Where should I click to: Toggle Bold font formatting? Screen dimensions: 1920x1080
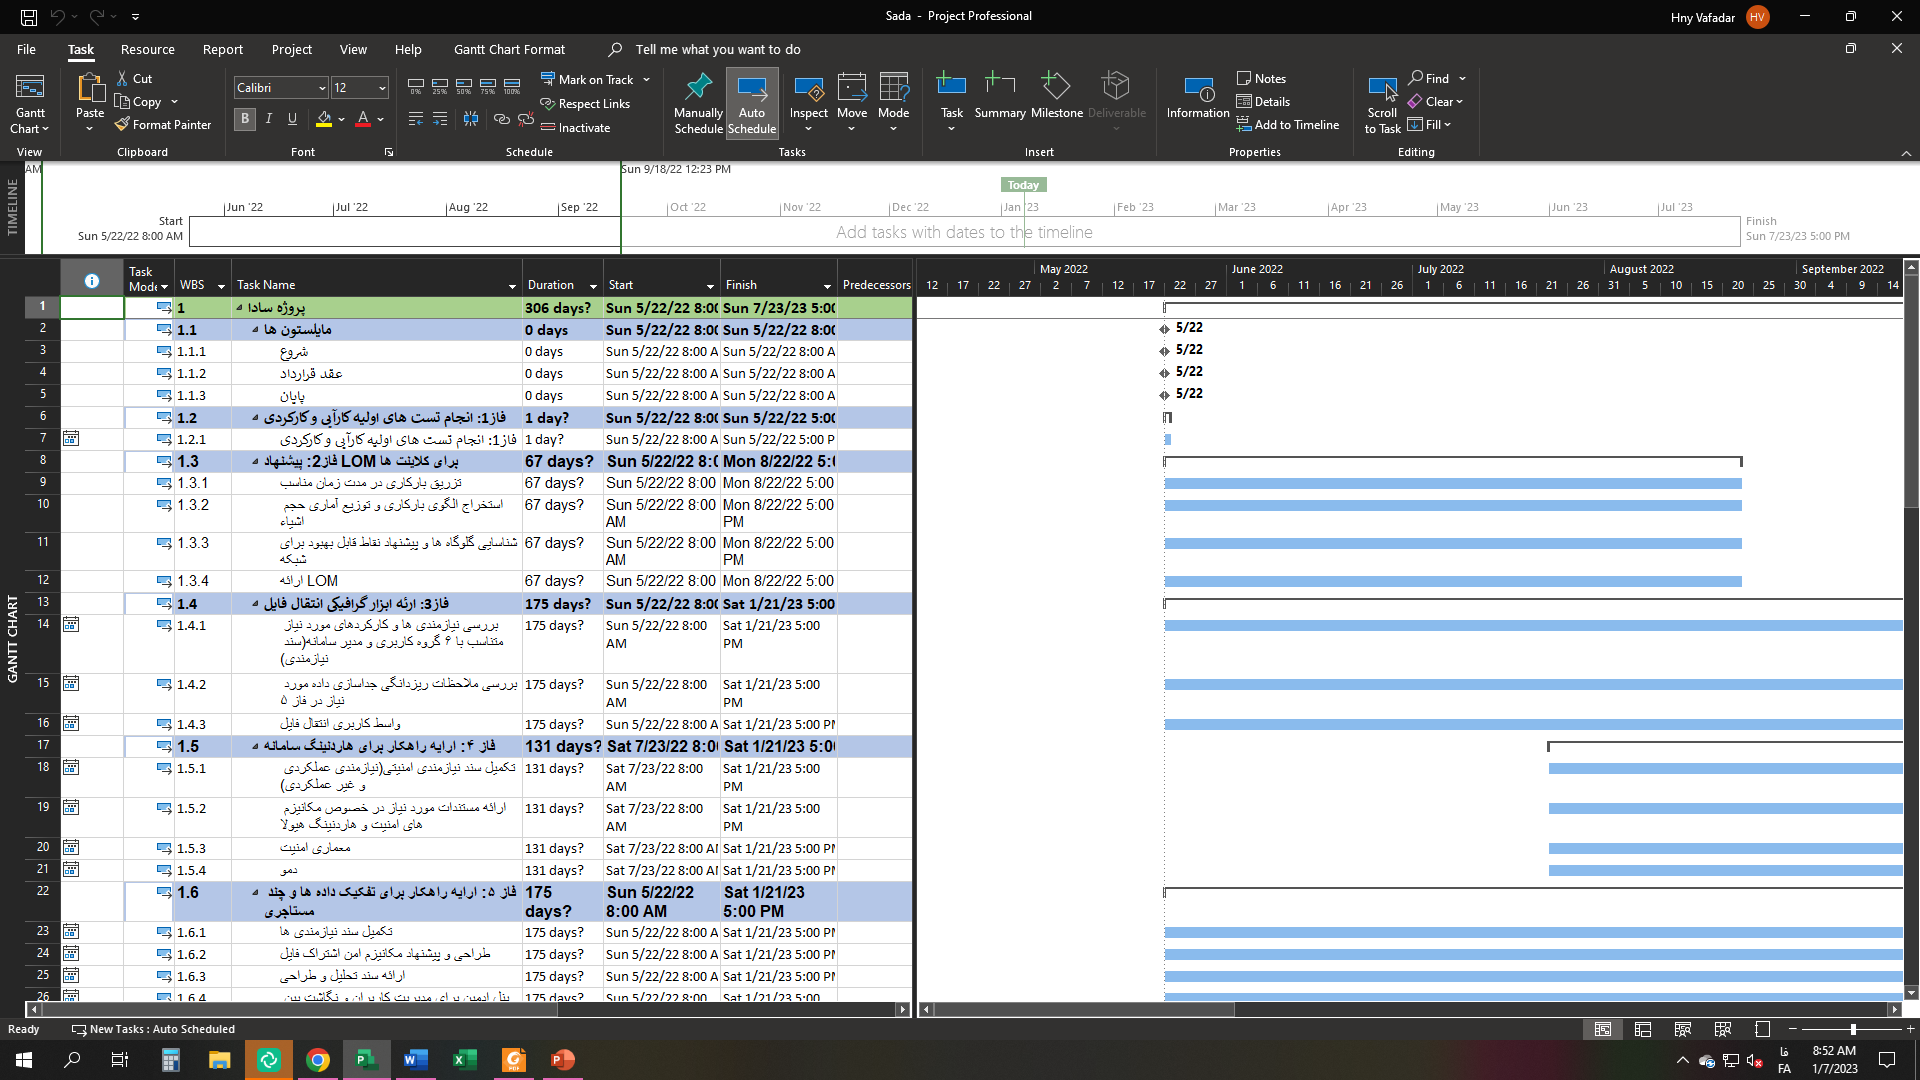click(x=245, y=119)
